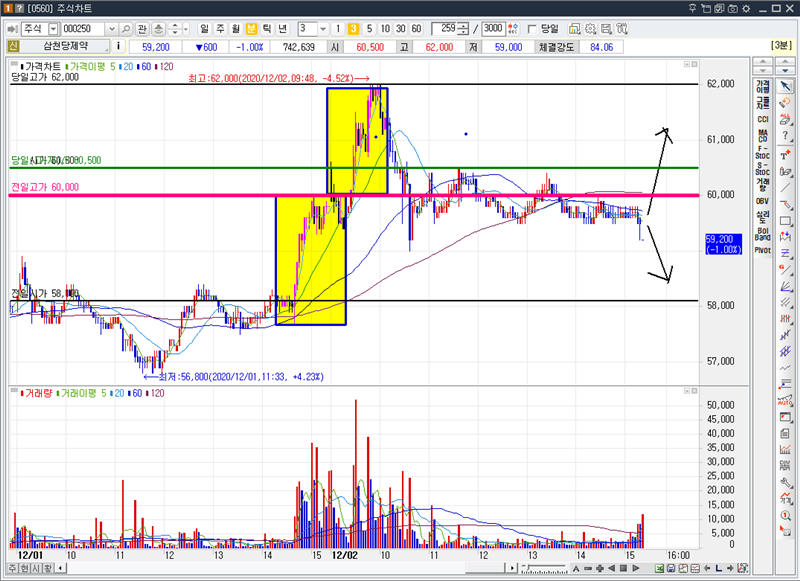Select 년 yearly period

click(283, 29)
